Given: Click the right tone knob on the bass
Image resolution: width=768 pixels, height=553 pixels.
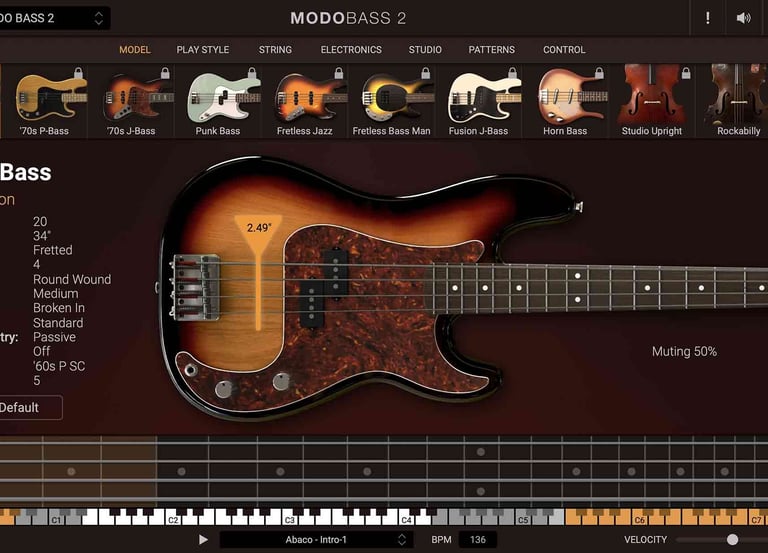Looking at the screenshot, I should click(281, 382).
